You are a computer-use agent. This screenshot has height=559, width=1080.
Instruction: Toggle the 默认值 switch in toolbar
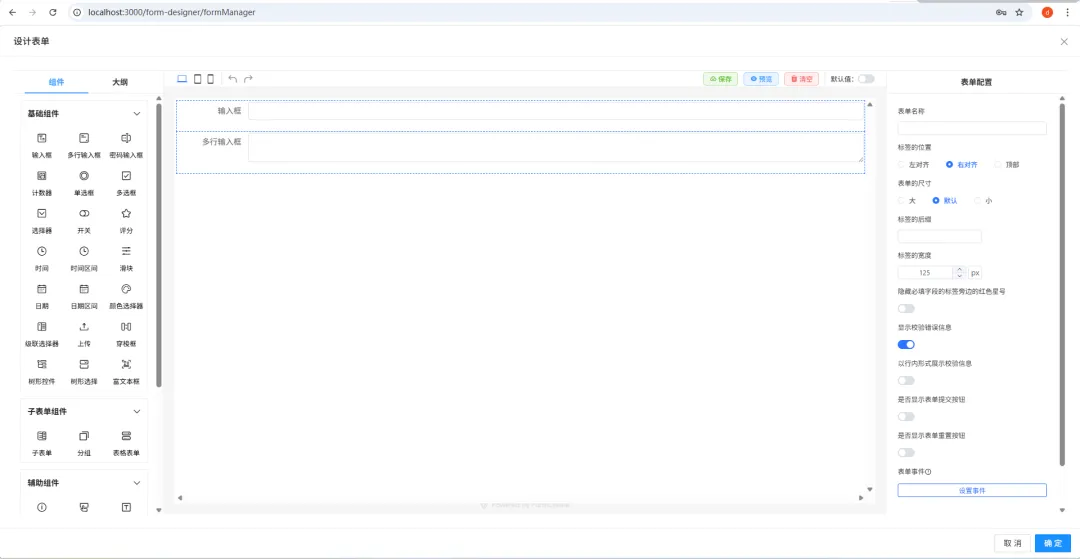866,79
